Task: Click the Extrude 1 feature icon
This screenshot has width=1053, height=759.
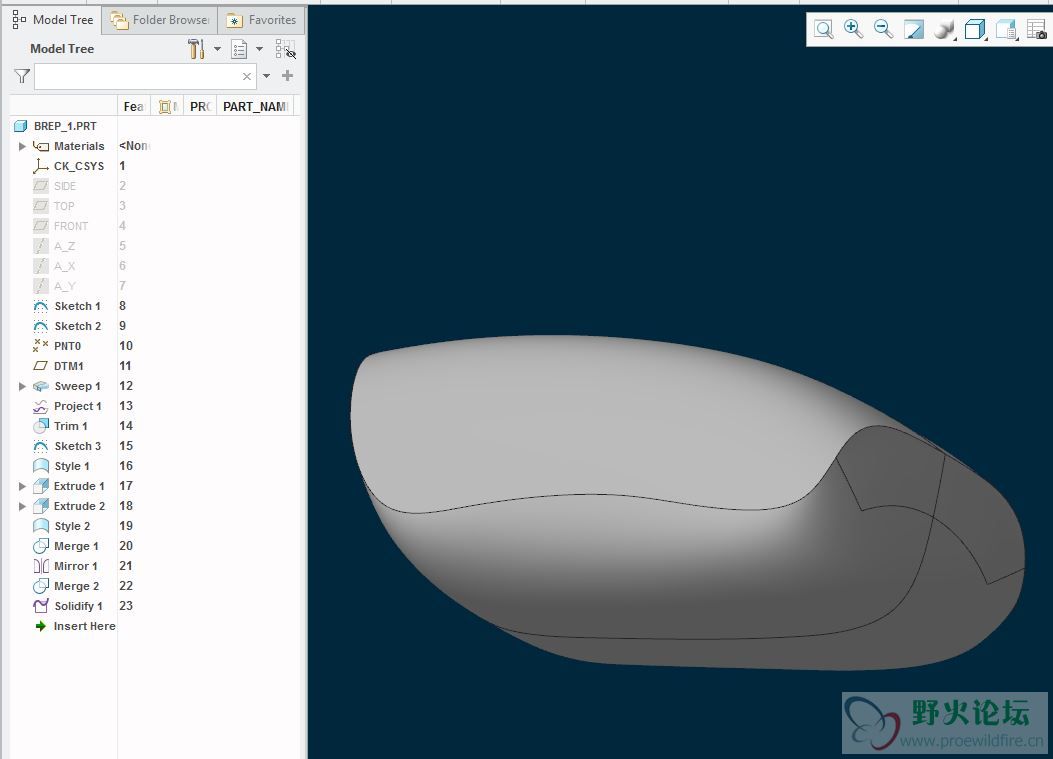Action: [x=41, y=486]
